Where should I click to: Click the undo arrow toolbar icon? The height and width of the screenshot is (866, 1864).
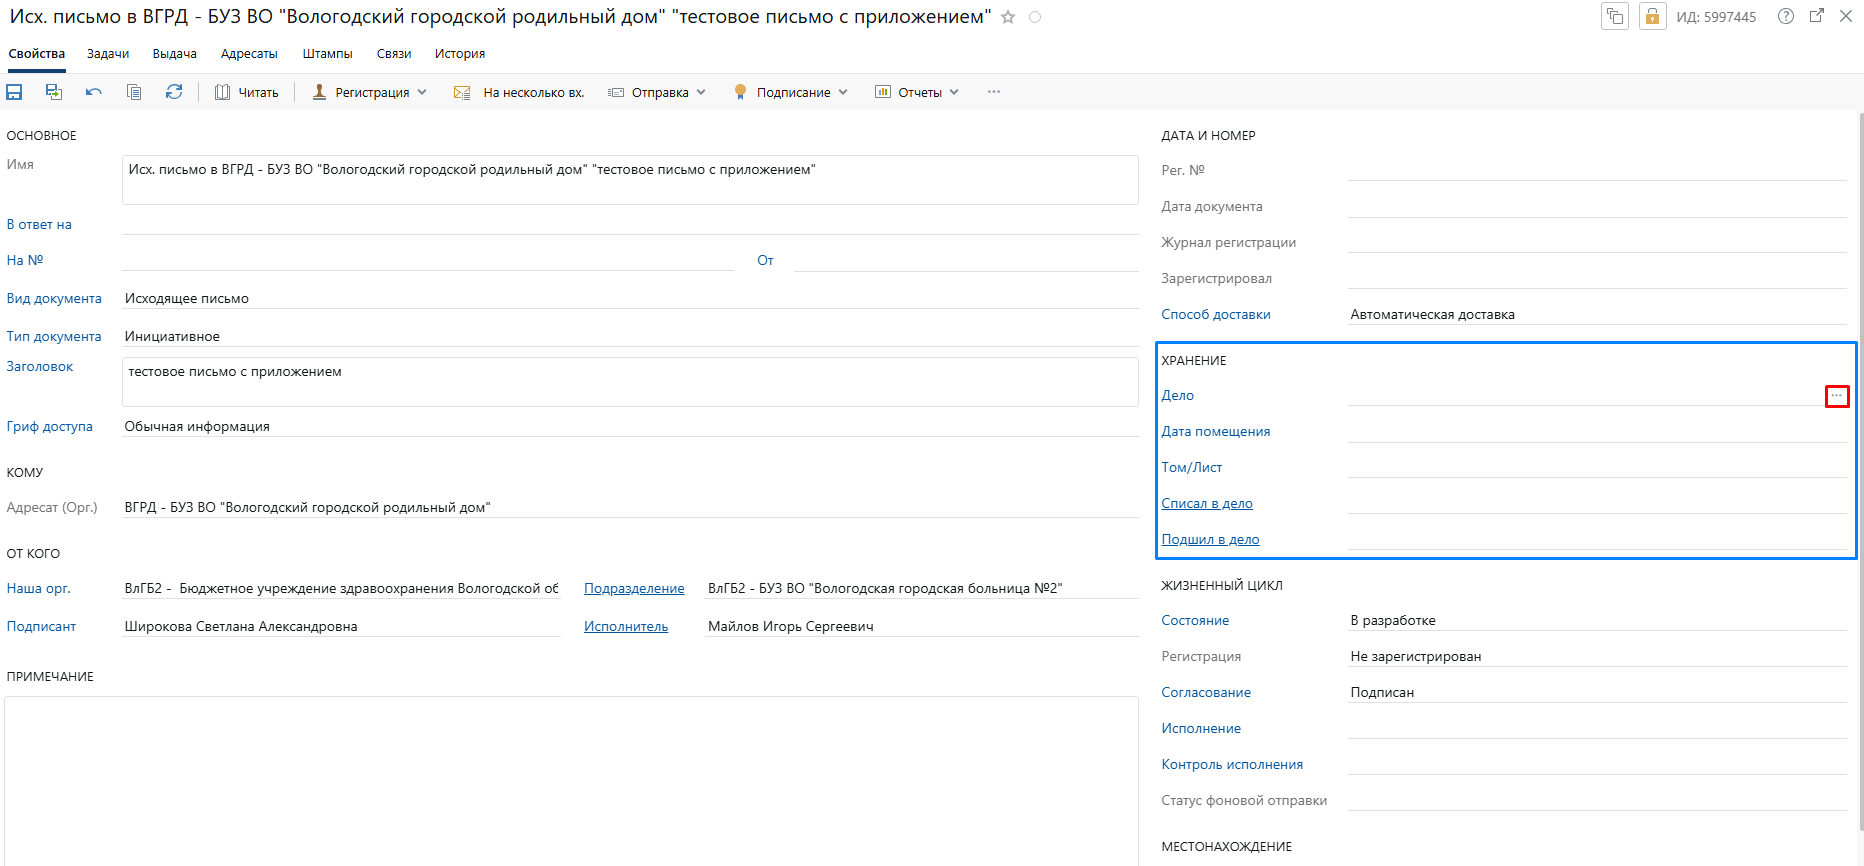(x=94, y=92)
